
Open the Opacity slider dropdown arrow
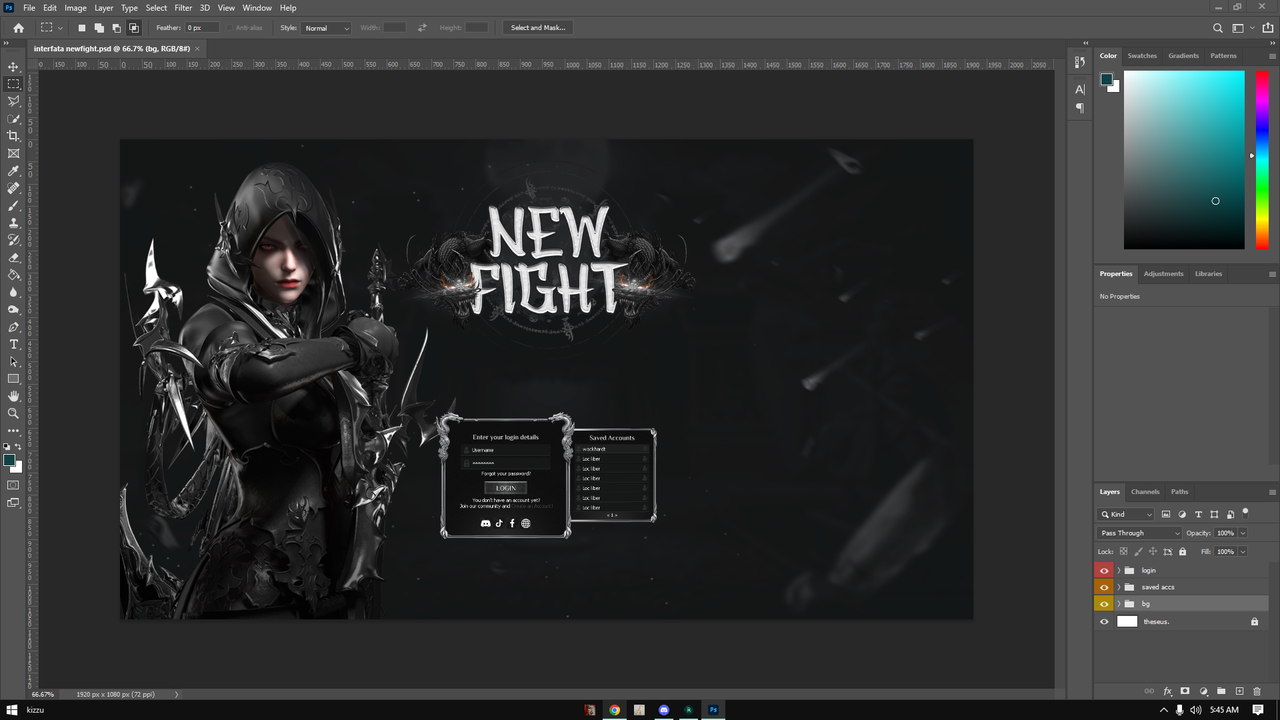click(x=1243, y=533)
